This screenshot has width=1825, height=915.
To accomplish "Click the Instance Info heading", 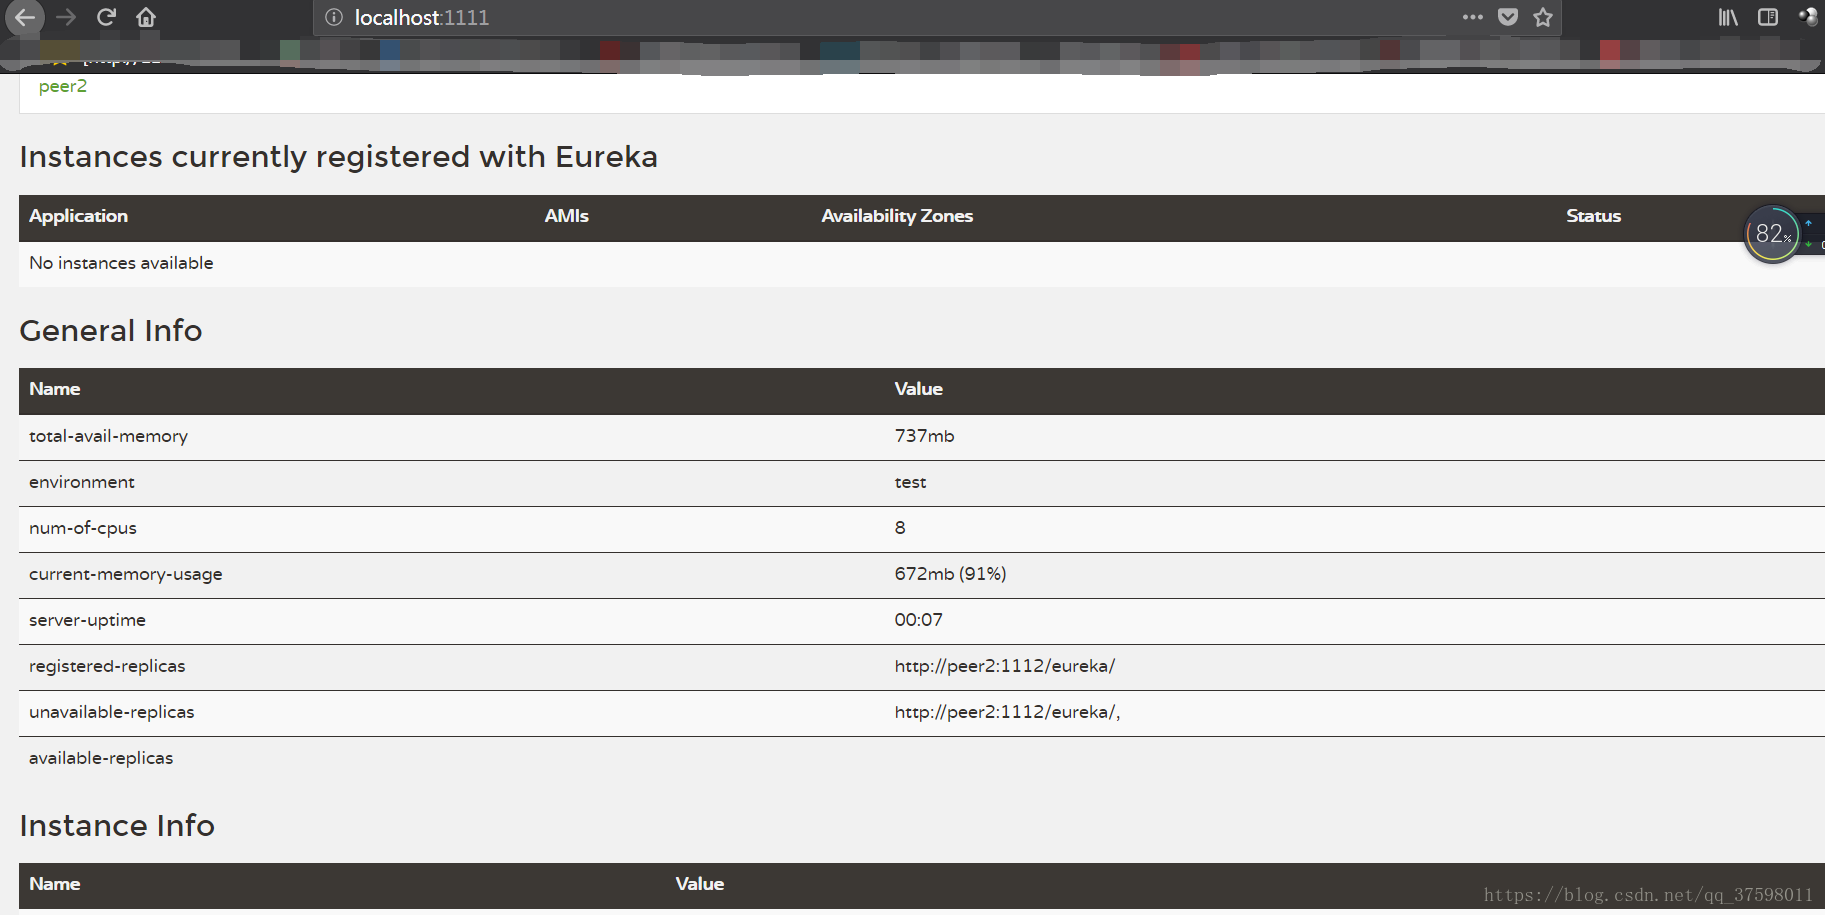I will point(117,826).
